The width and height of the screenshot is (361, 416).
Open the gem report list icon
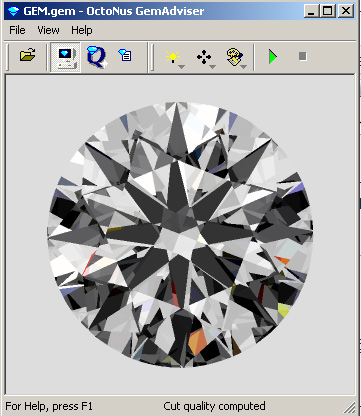[125, 56]
